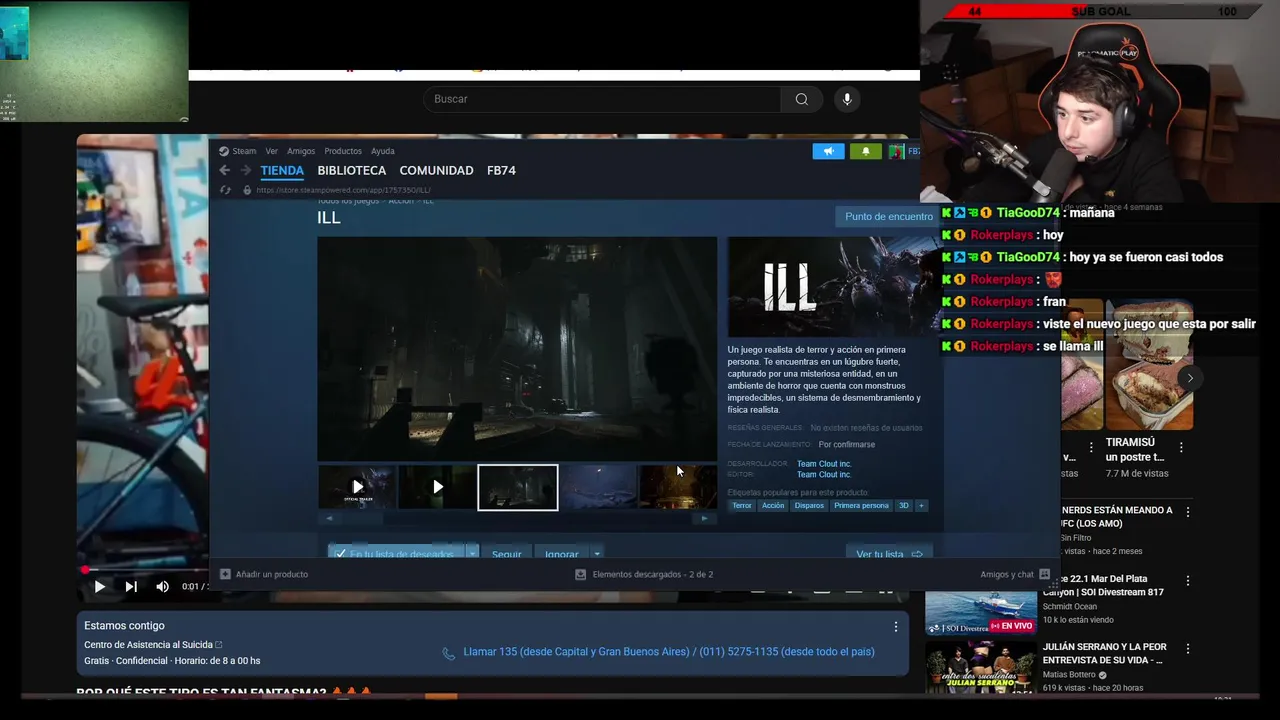Select the Acción tag
The width and height of the screenshot is (1280, 720).
(773, 505)
